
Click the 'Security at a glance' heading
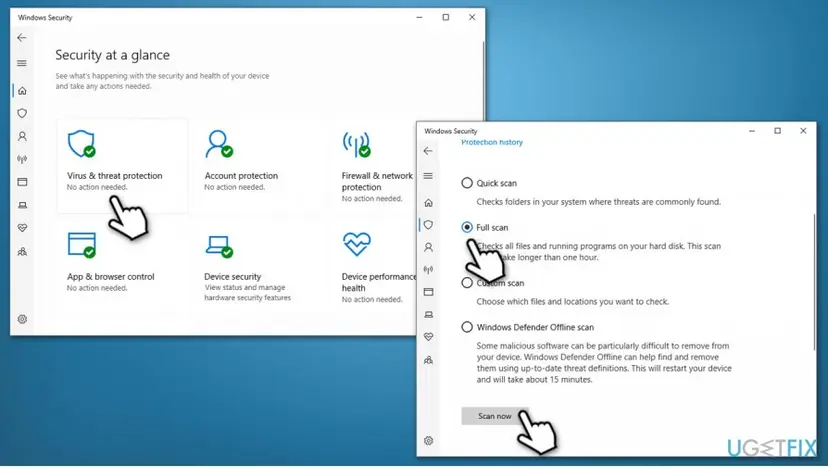pos(112,55)
